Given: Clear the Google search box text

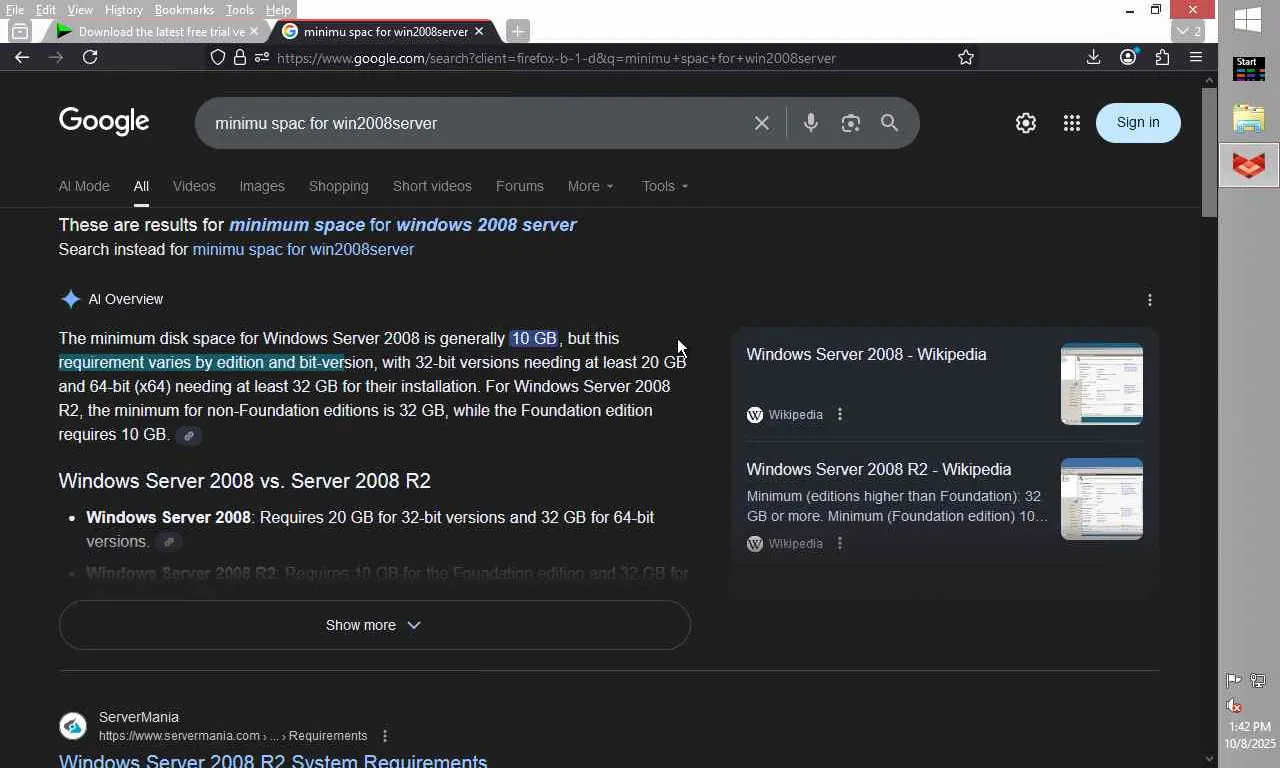Looking at the screenshot, I should pos(762,123).
